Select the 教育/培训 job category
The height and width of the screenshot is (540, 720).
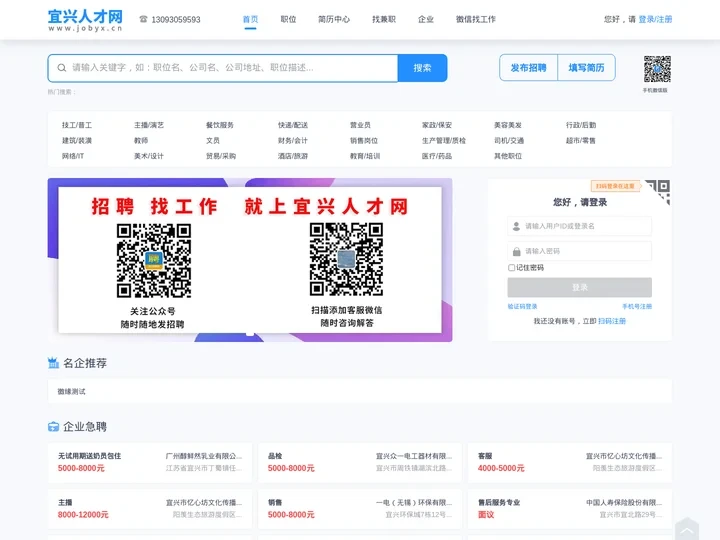click(x=365, y=156)
